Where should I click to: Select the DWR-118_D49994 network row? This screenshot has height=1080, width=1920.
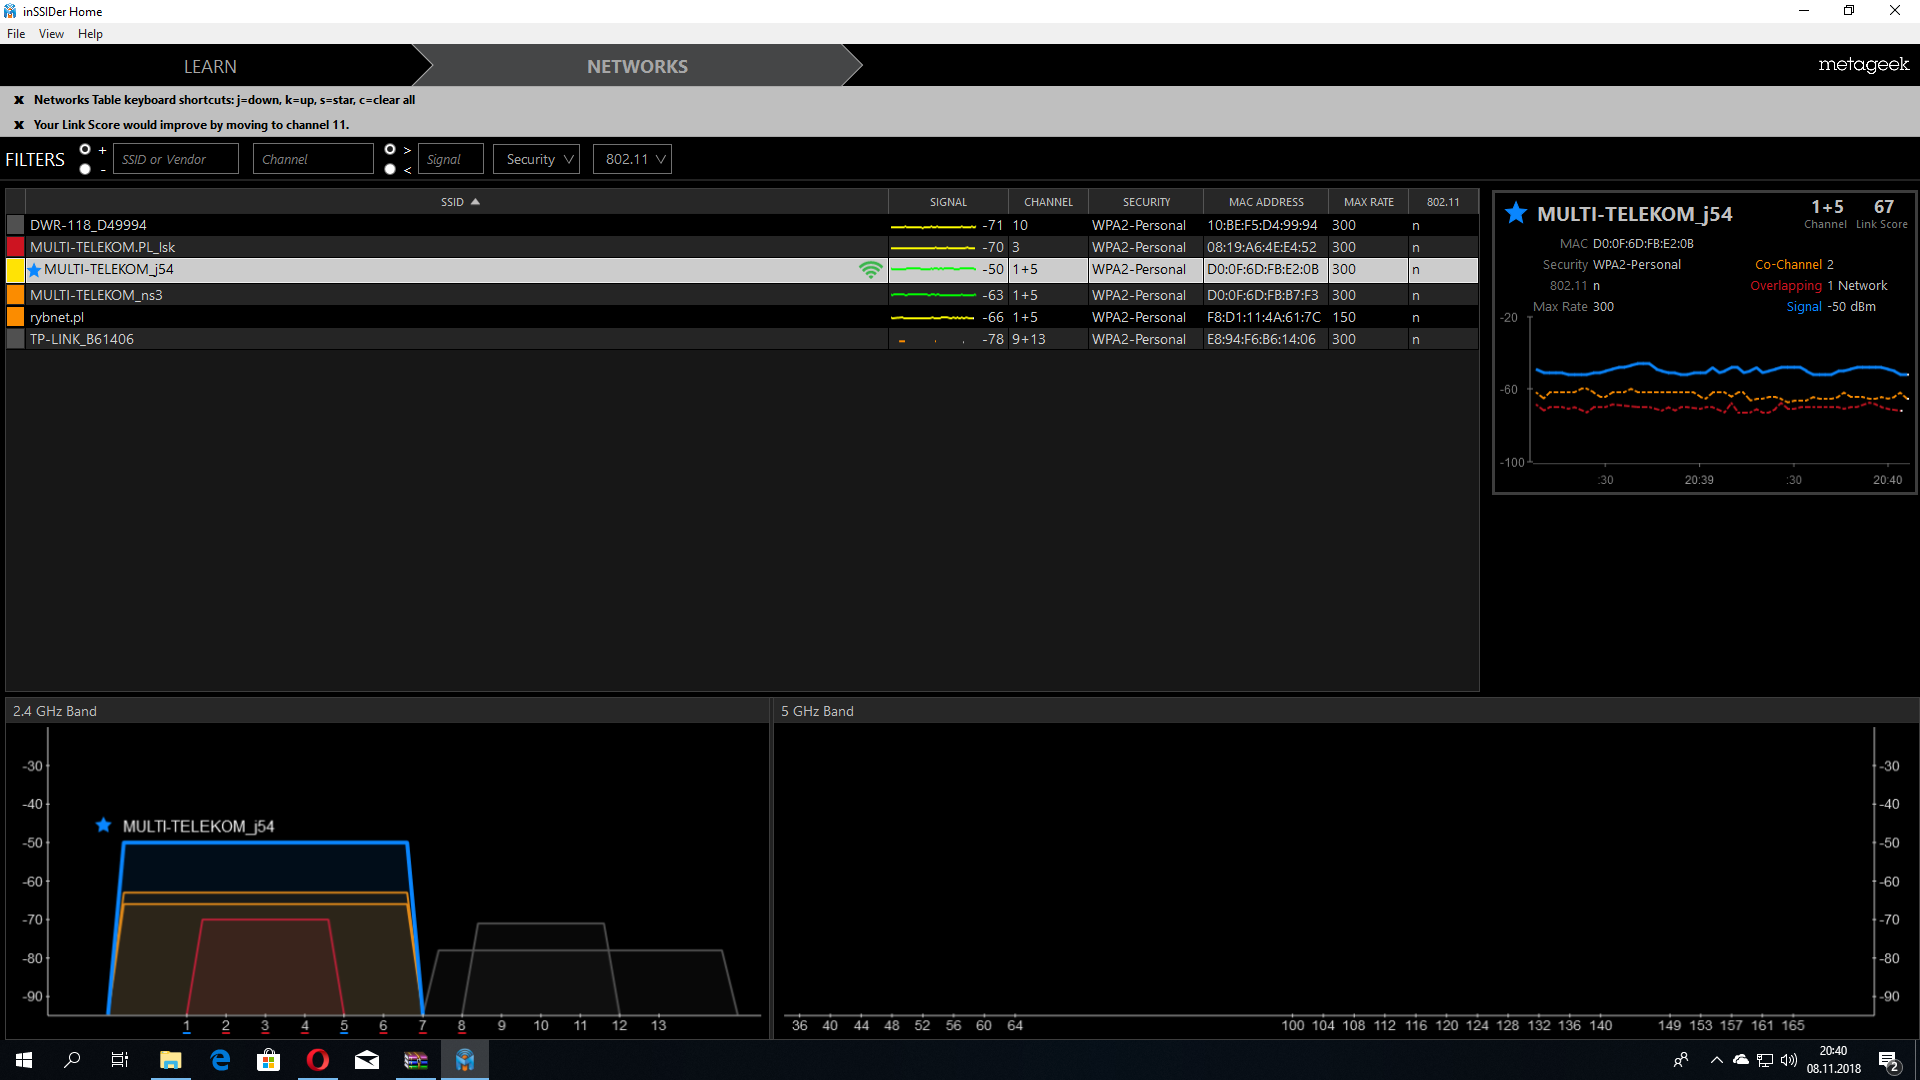pyautogui.click(x=742, y=225)
